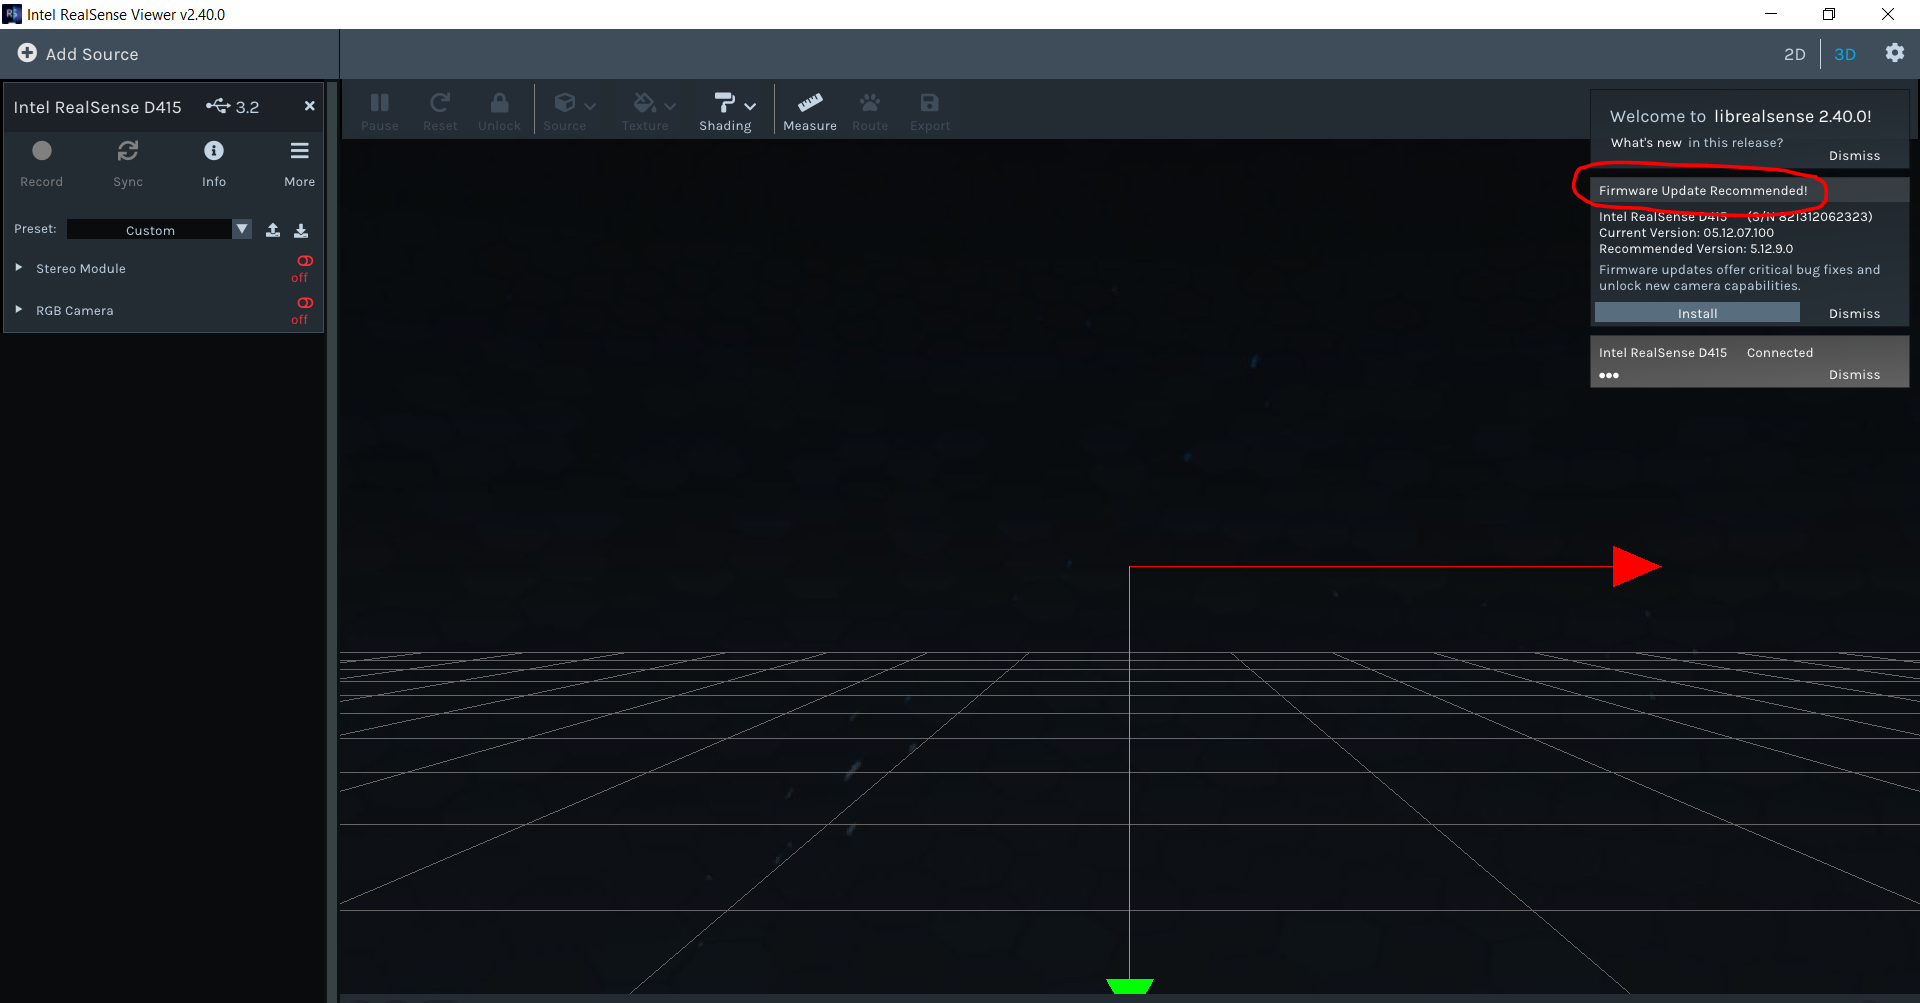
Task: Click the vertical scrollbar of the left panel
Action: point(332,540)
